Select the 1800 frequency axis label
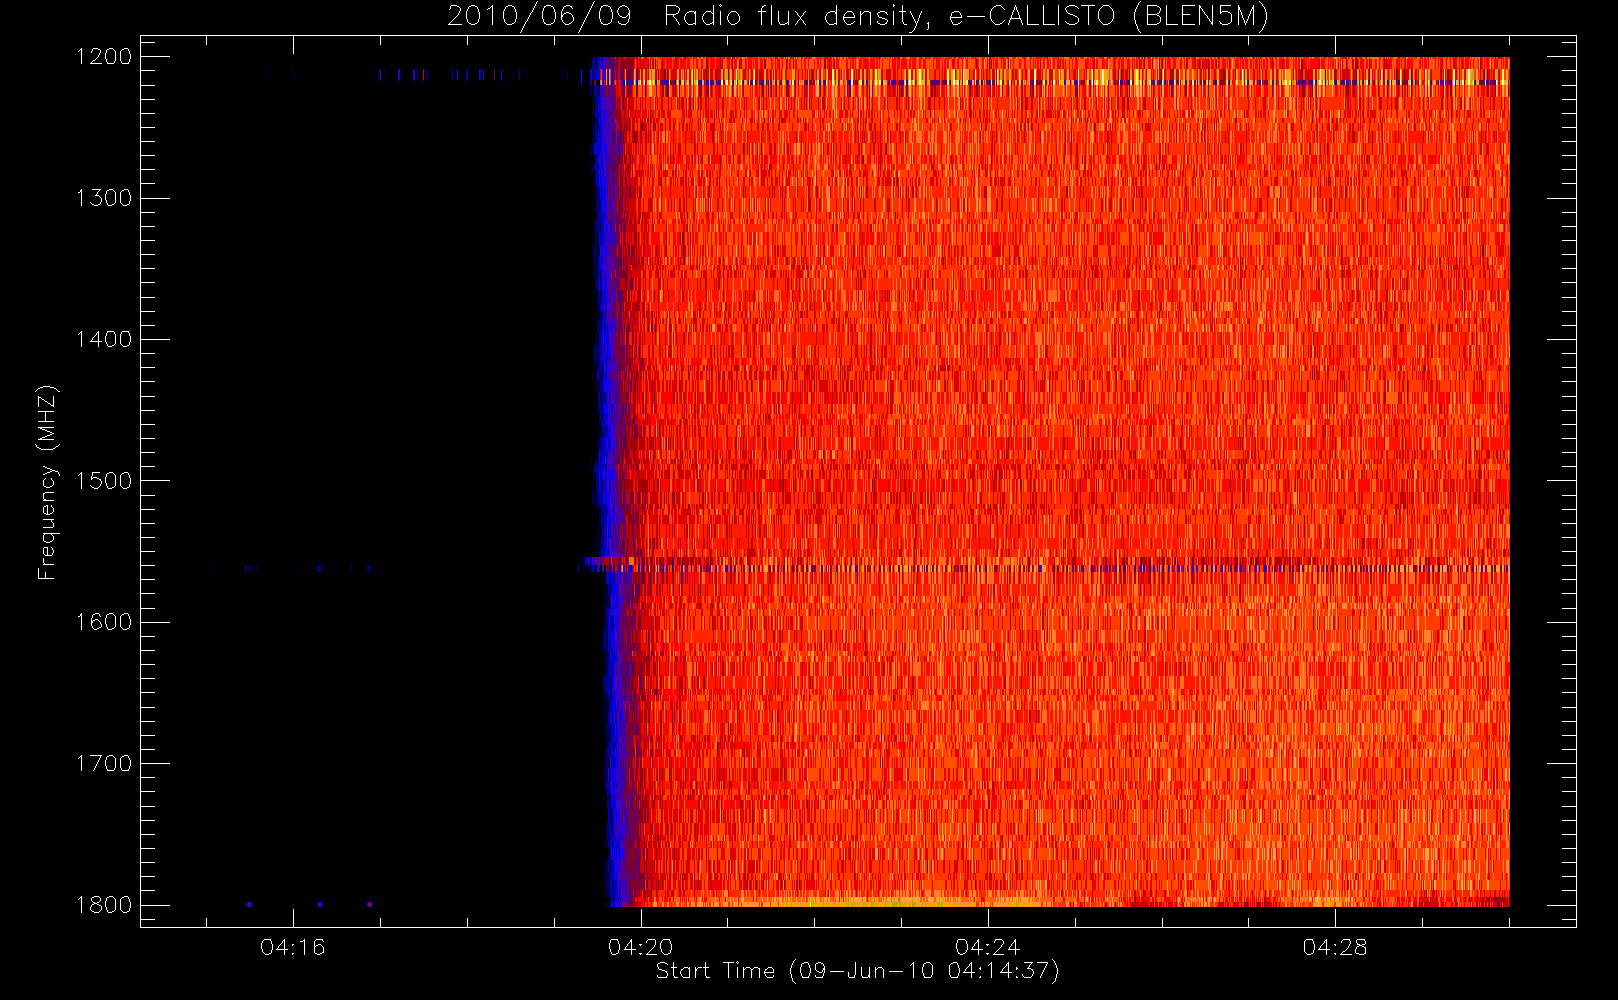 click(104, 905)
